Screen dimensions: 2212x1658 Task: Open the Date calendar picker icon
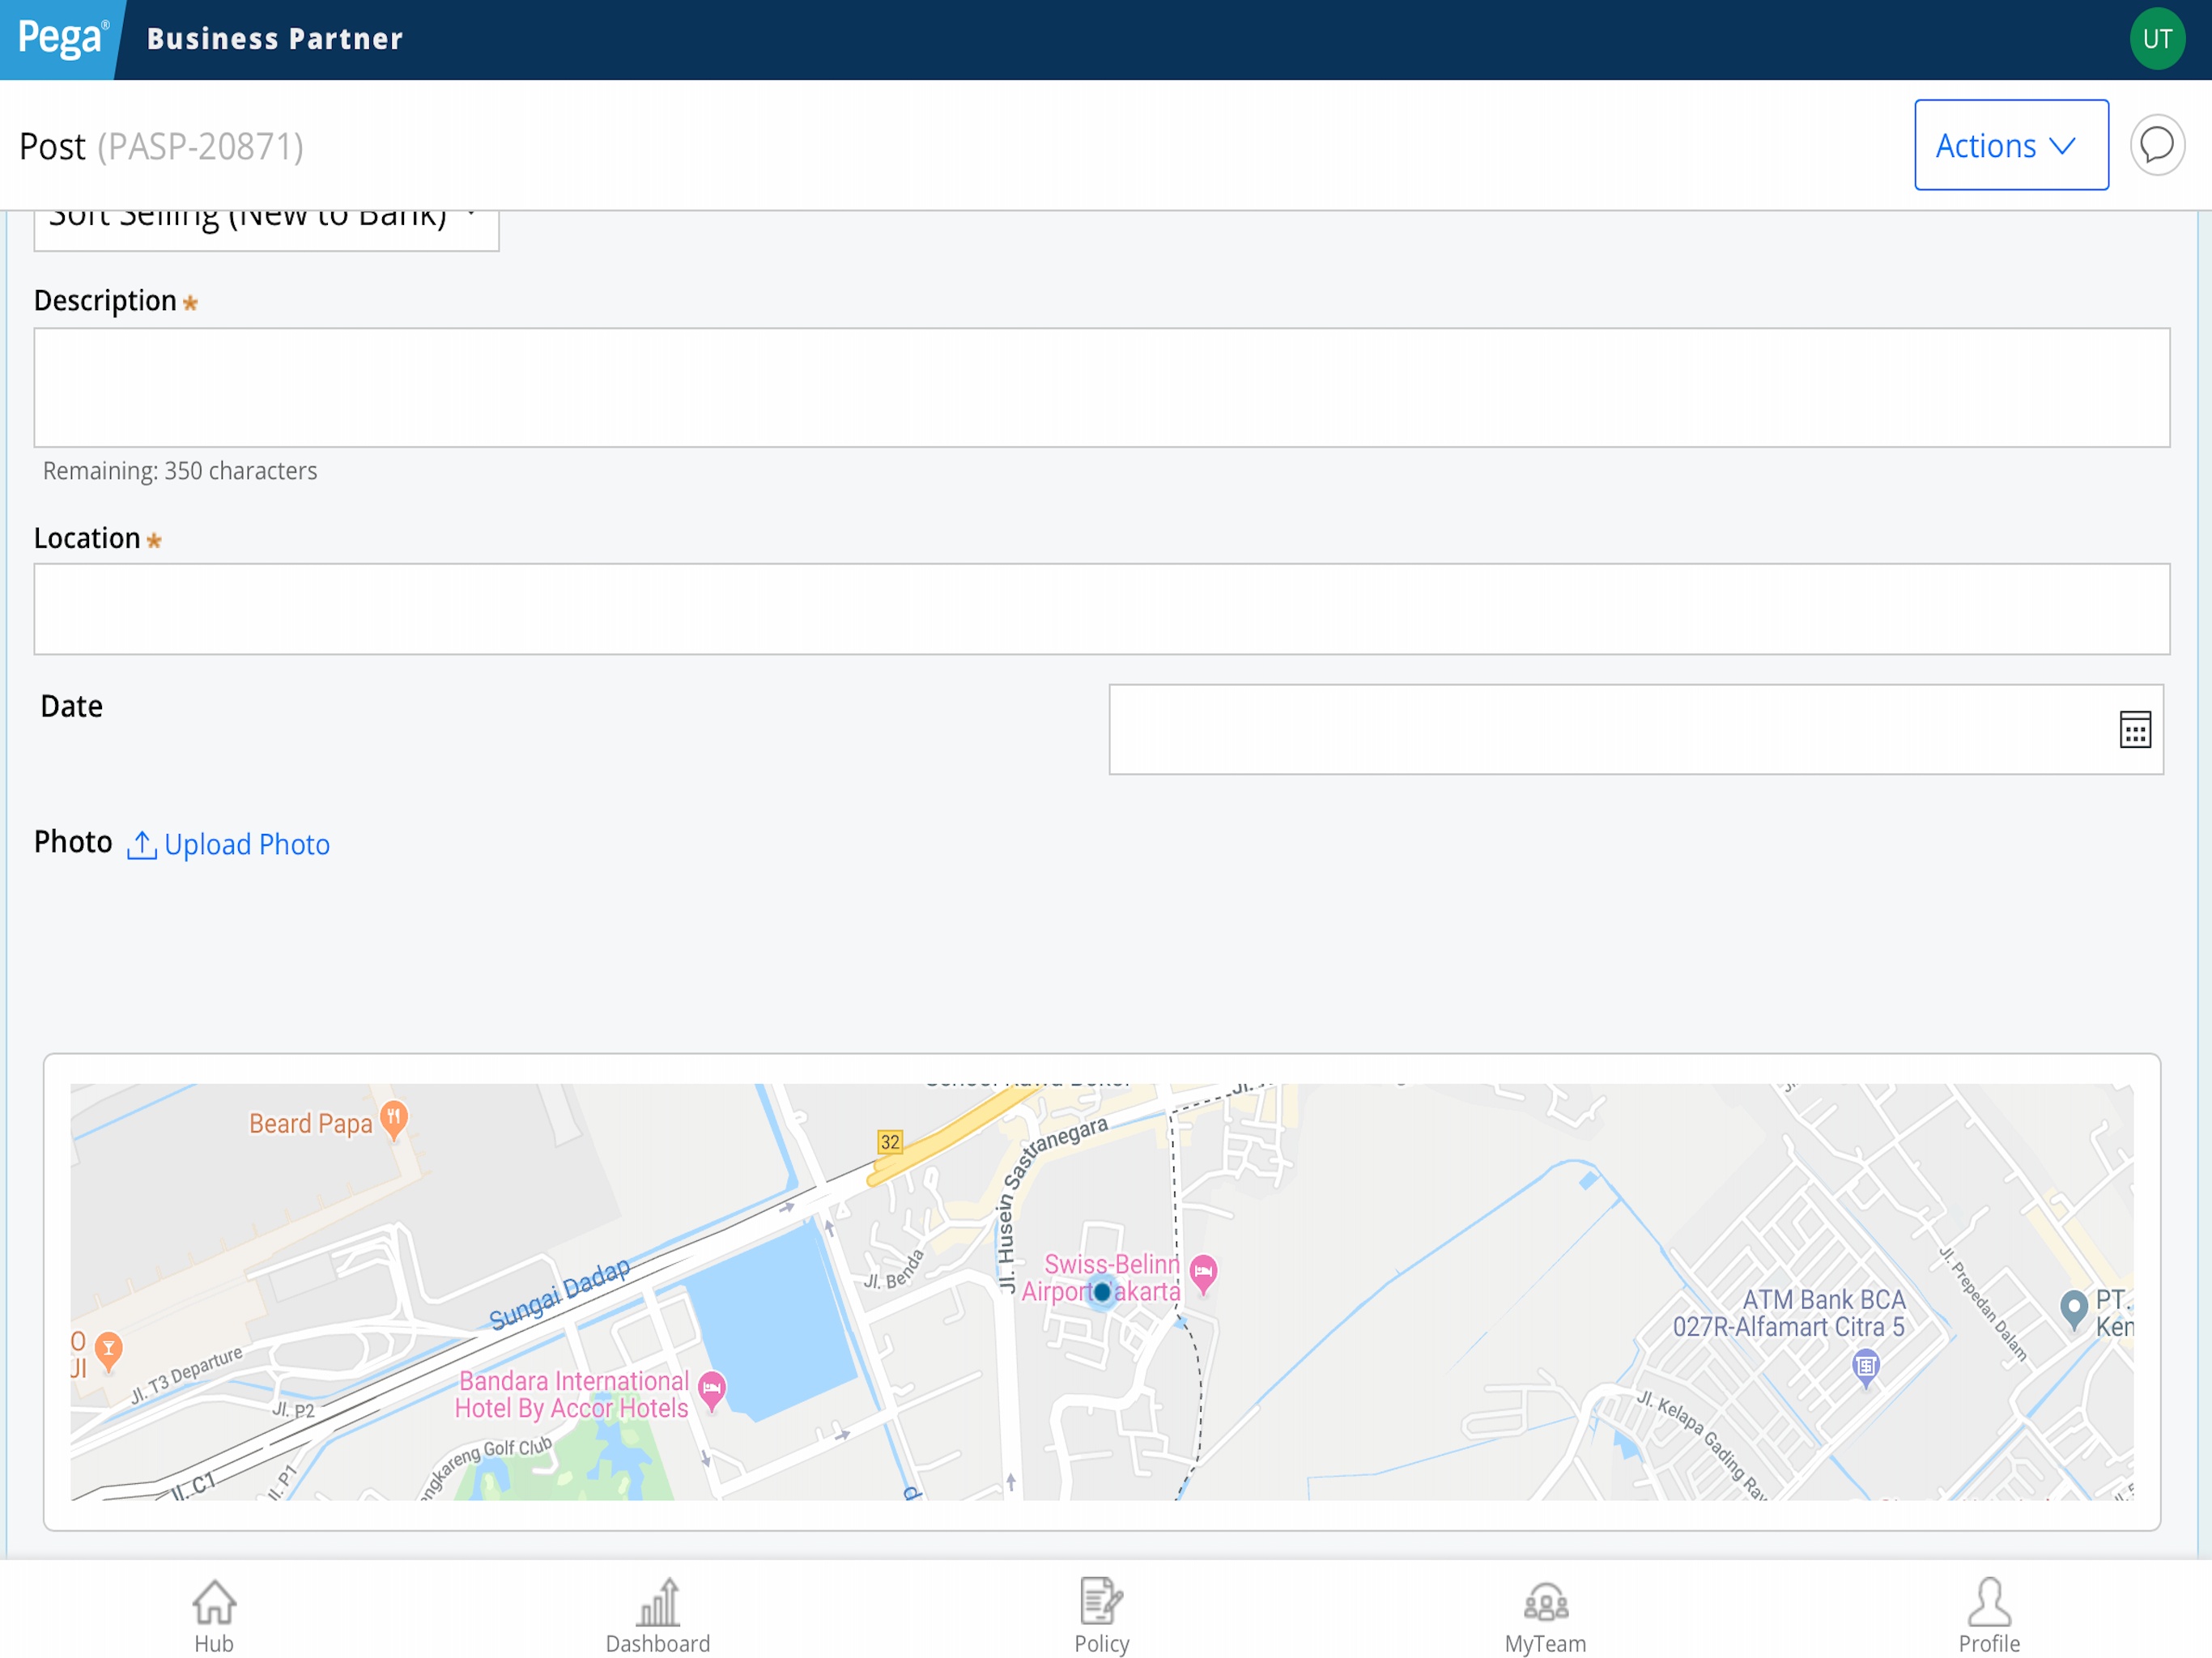(2135, 729)
